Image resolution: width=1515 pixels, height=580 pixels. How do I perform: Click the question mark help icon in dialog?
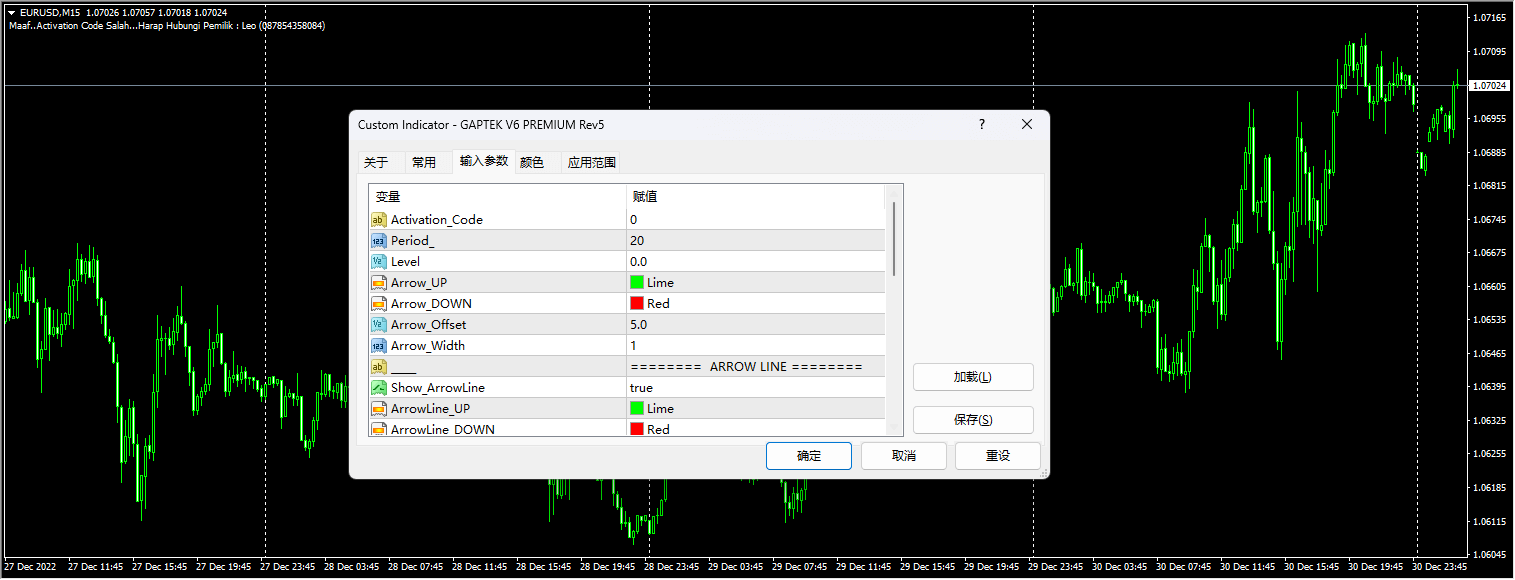(x=981, y=124)
